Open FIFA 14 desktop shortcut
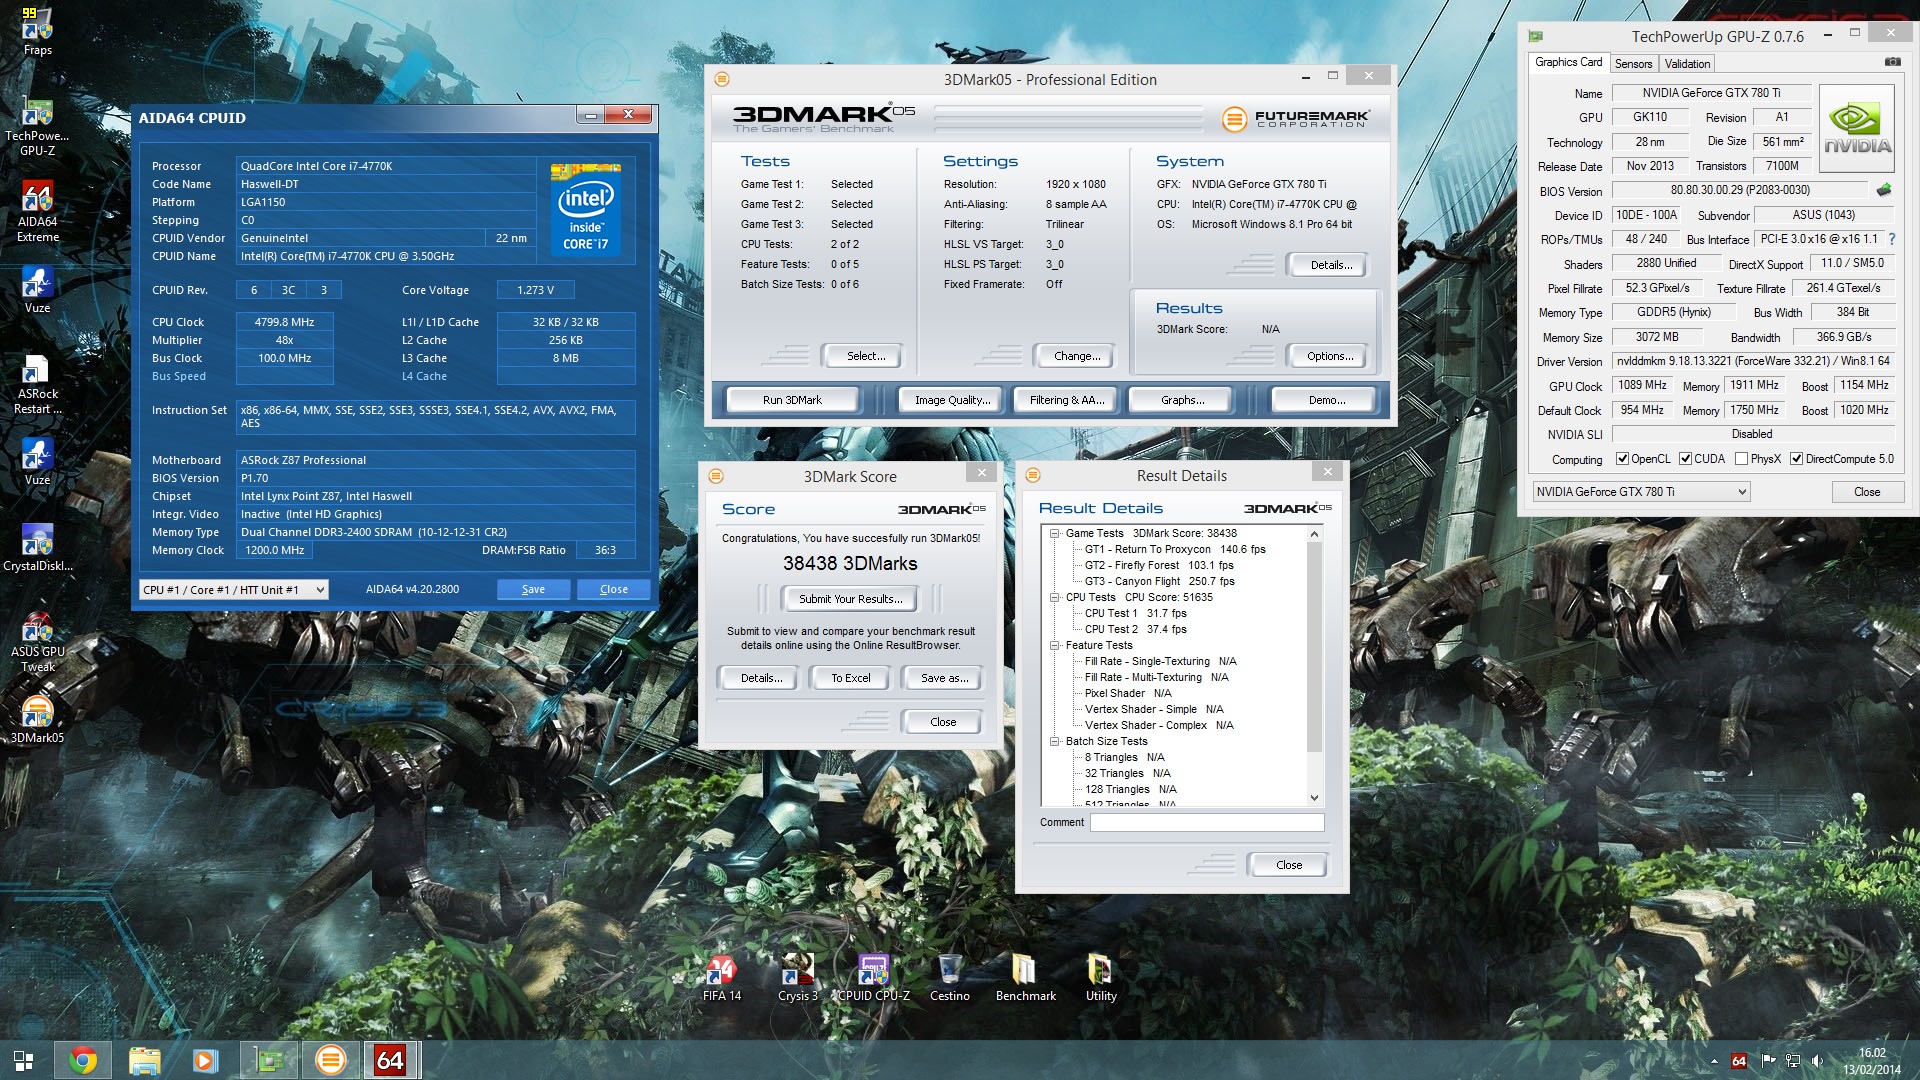Image resolution: width=1920 pixels, height=1080 pixels. pyautogui.click(x=721, y=978)
